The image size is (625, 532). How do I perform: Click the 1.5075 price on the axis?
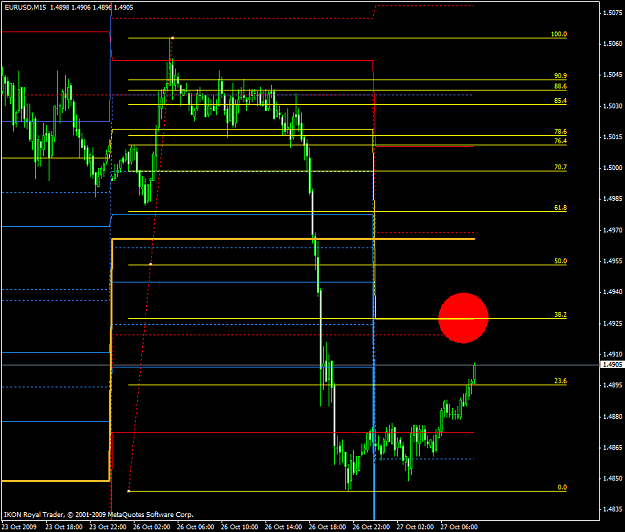pos(612,13)
